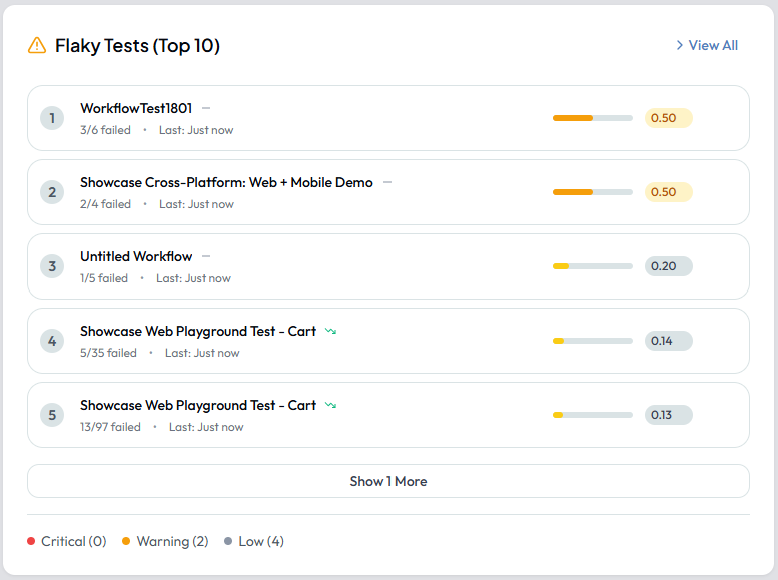The height and width of the screenshot is (580, 778).
Task: Click the Warning (2) legend item
Action: [165, 541]
